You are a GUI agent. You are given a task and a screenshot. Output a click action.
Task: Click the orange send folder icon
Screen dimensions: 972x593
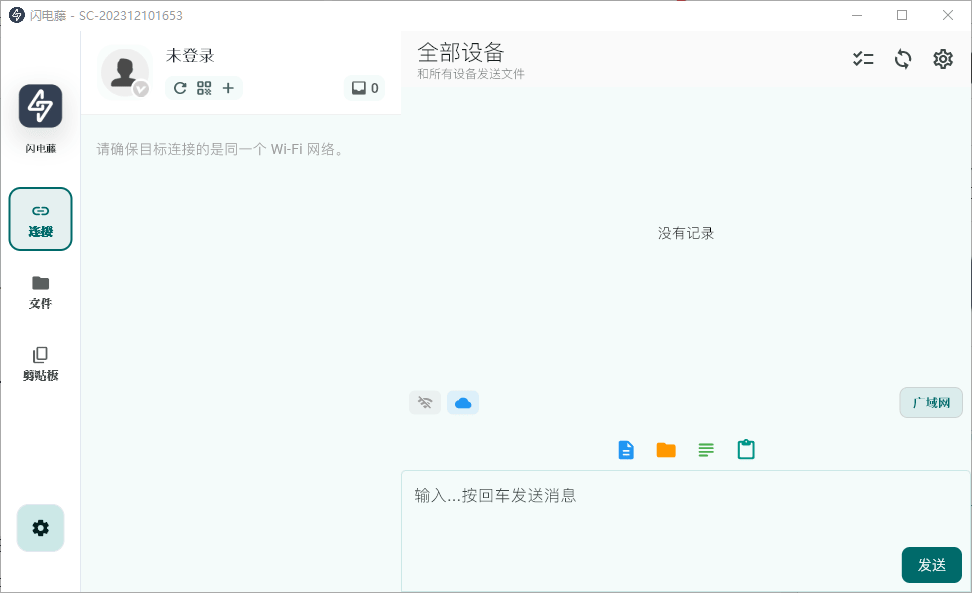666,450
